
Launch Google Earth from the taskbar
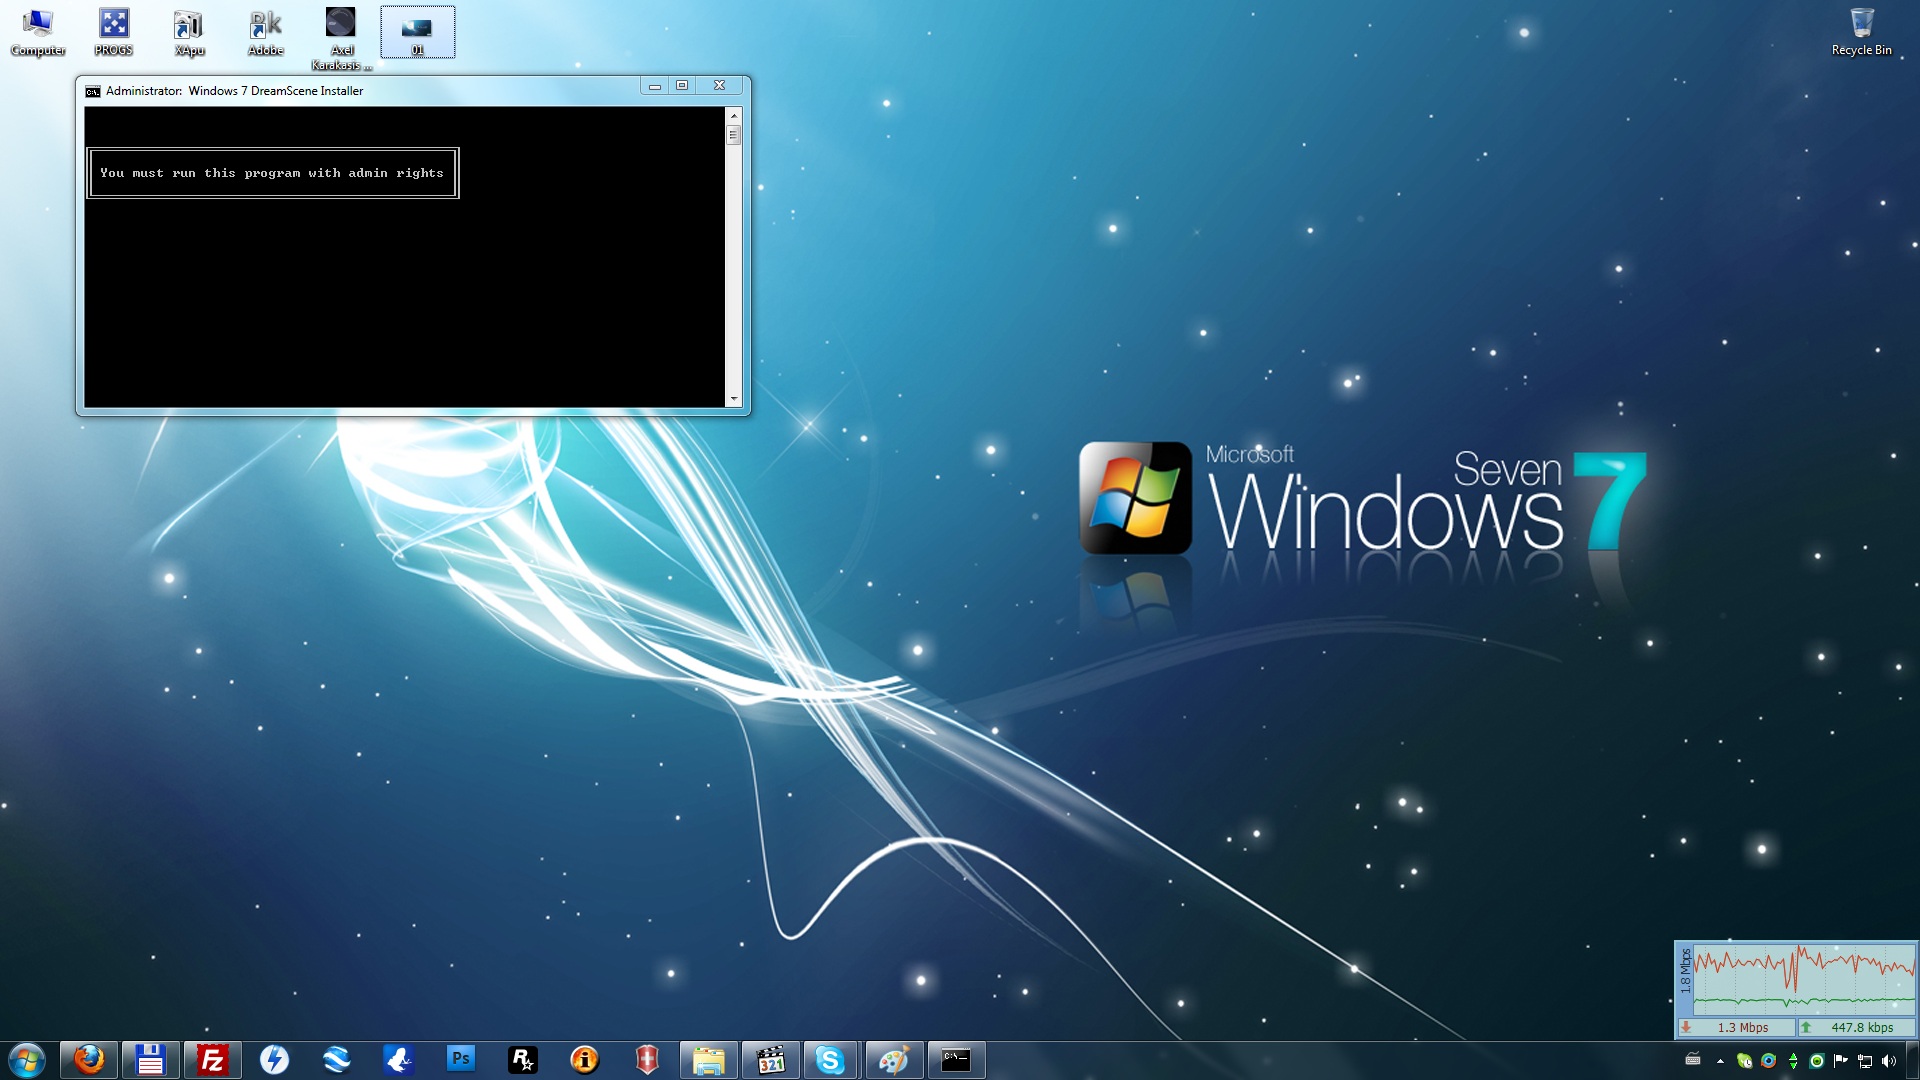coord(336,1059)
